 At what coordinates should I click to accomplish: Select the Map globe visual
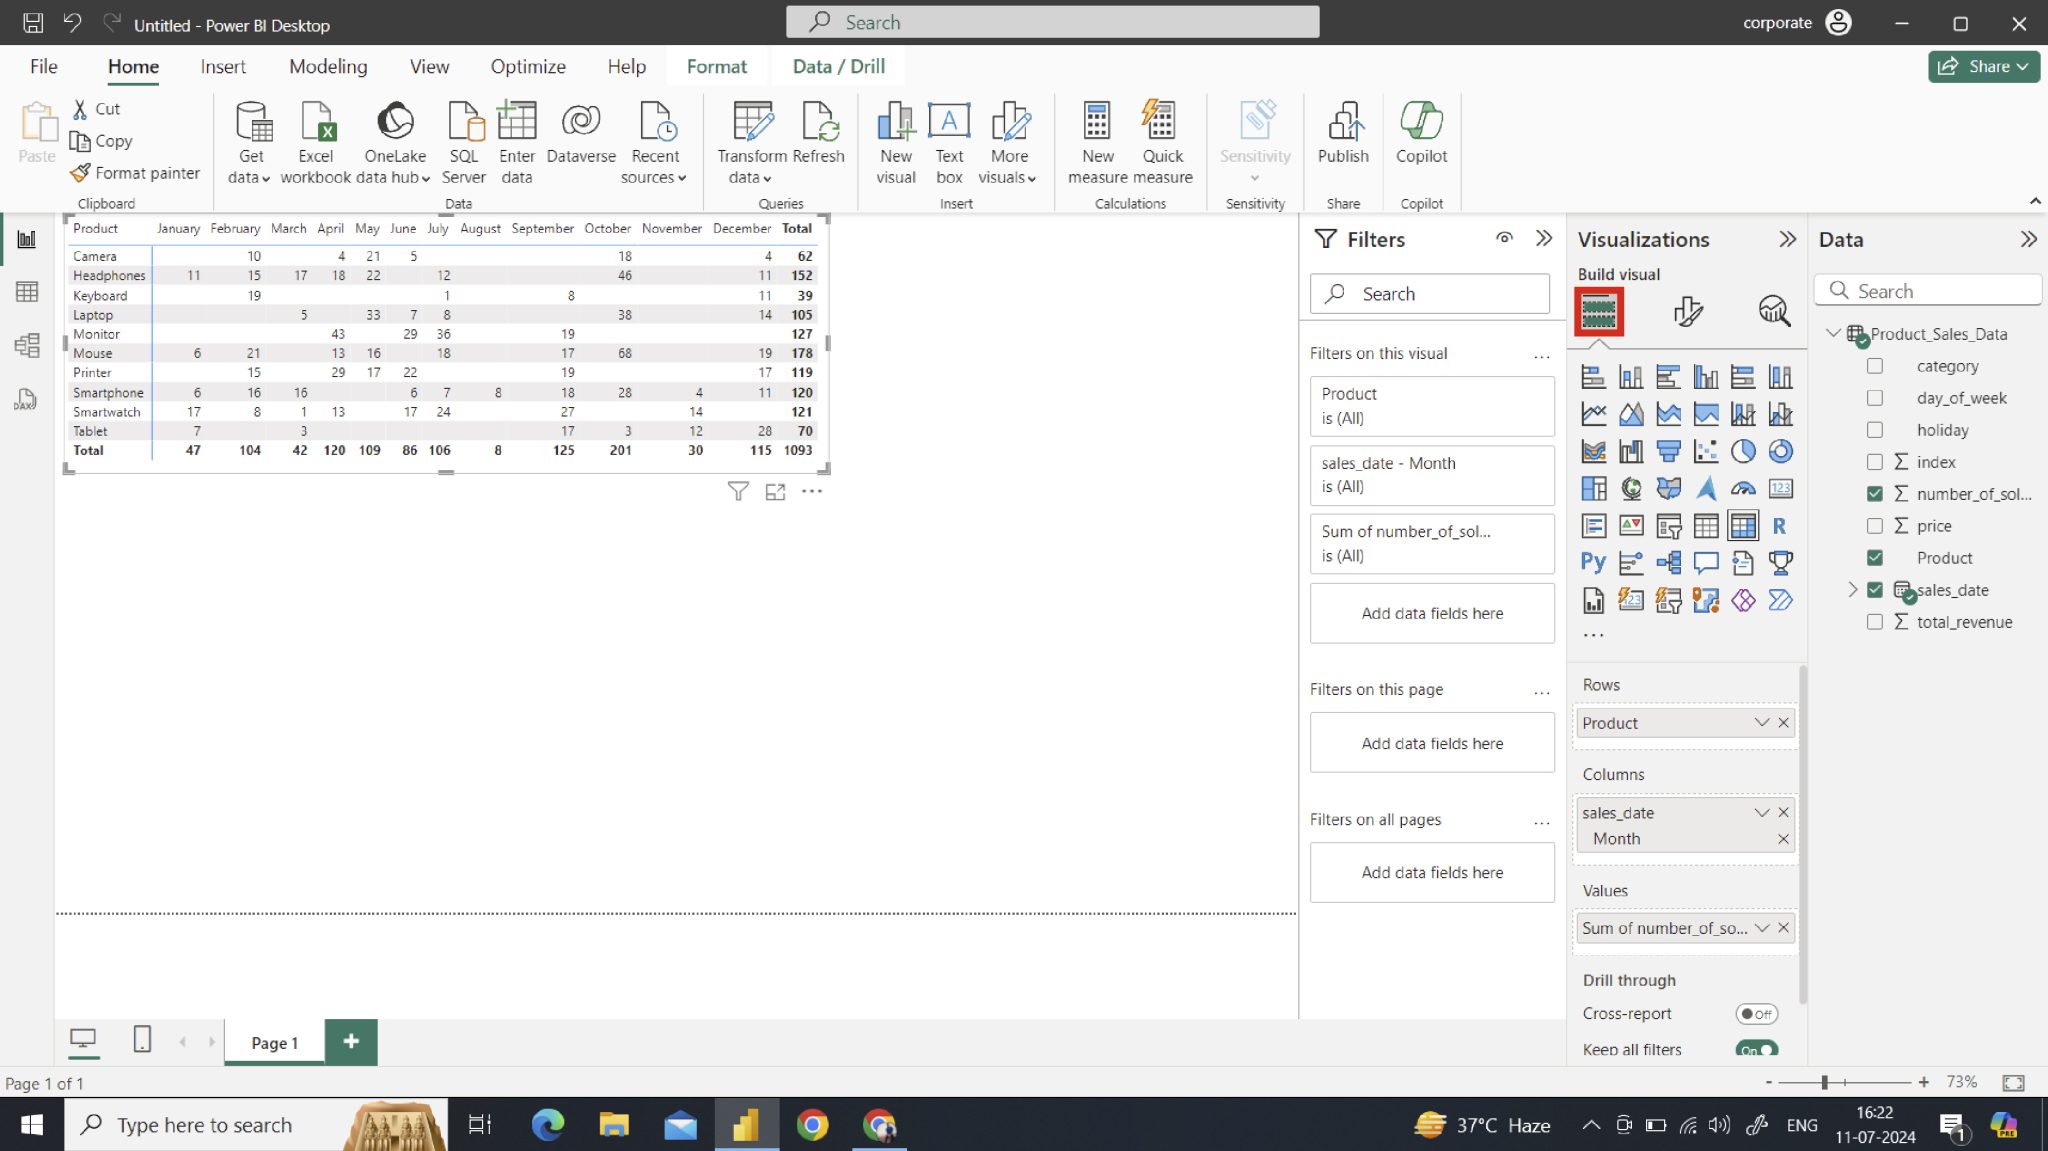(x=1631, y=488)
